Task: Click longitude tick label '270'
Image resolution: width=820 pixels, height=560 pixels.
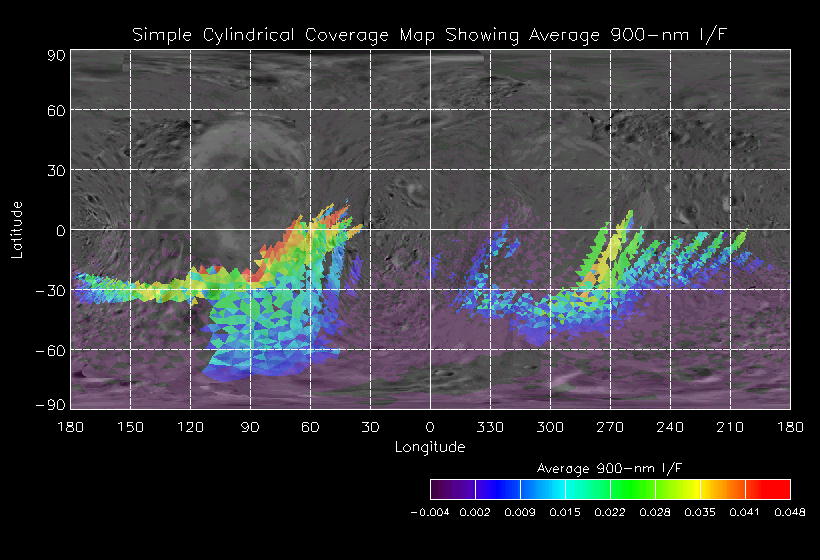Action: [x=610, y=427]
